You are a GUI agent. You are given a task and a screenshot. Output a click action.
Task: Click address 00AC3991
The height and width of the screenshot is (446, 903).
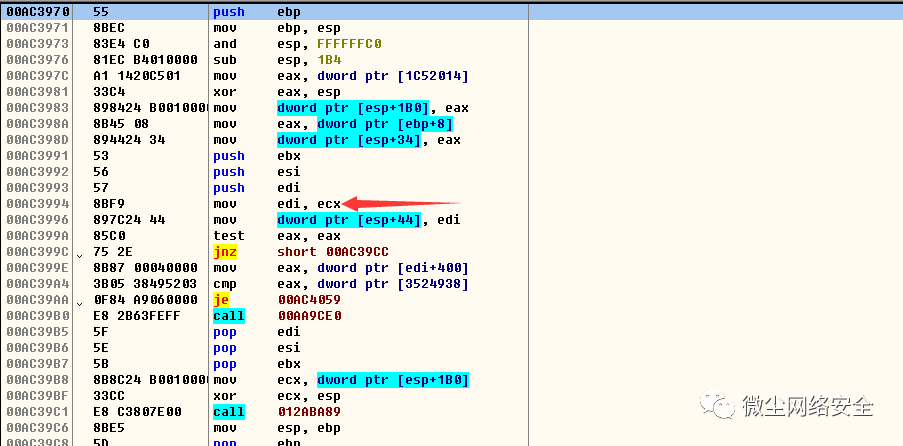(37, 156)
